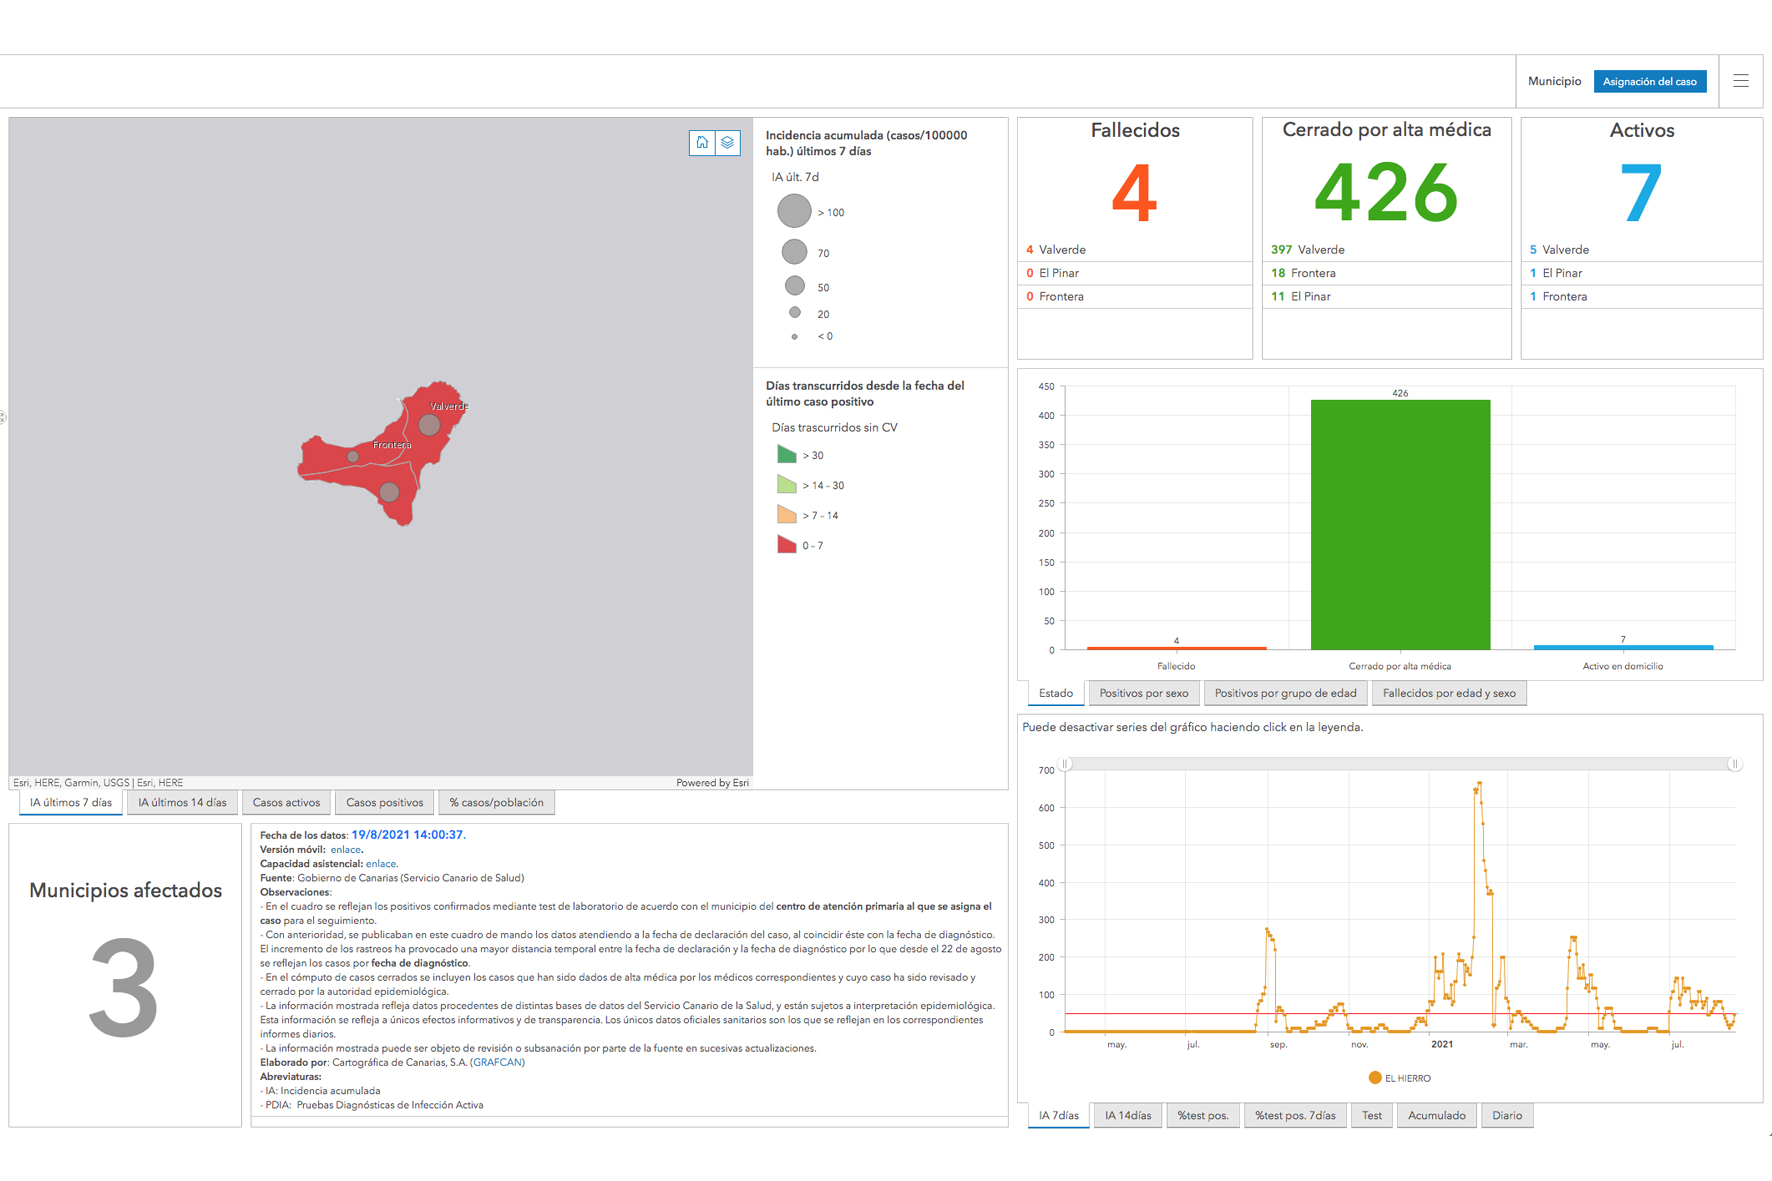Open the map layers icon

pyautogui.click(x=728, y=143)
